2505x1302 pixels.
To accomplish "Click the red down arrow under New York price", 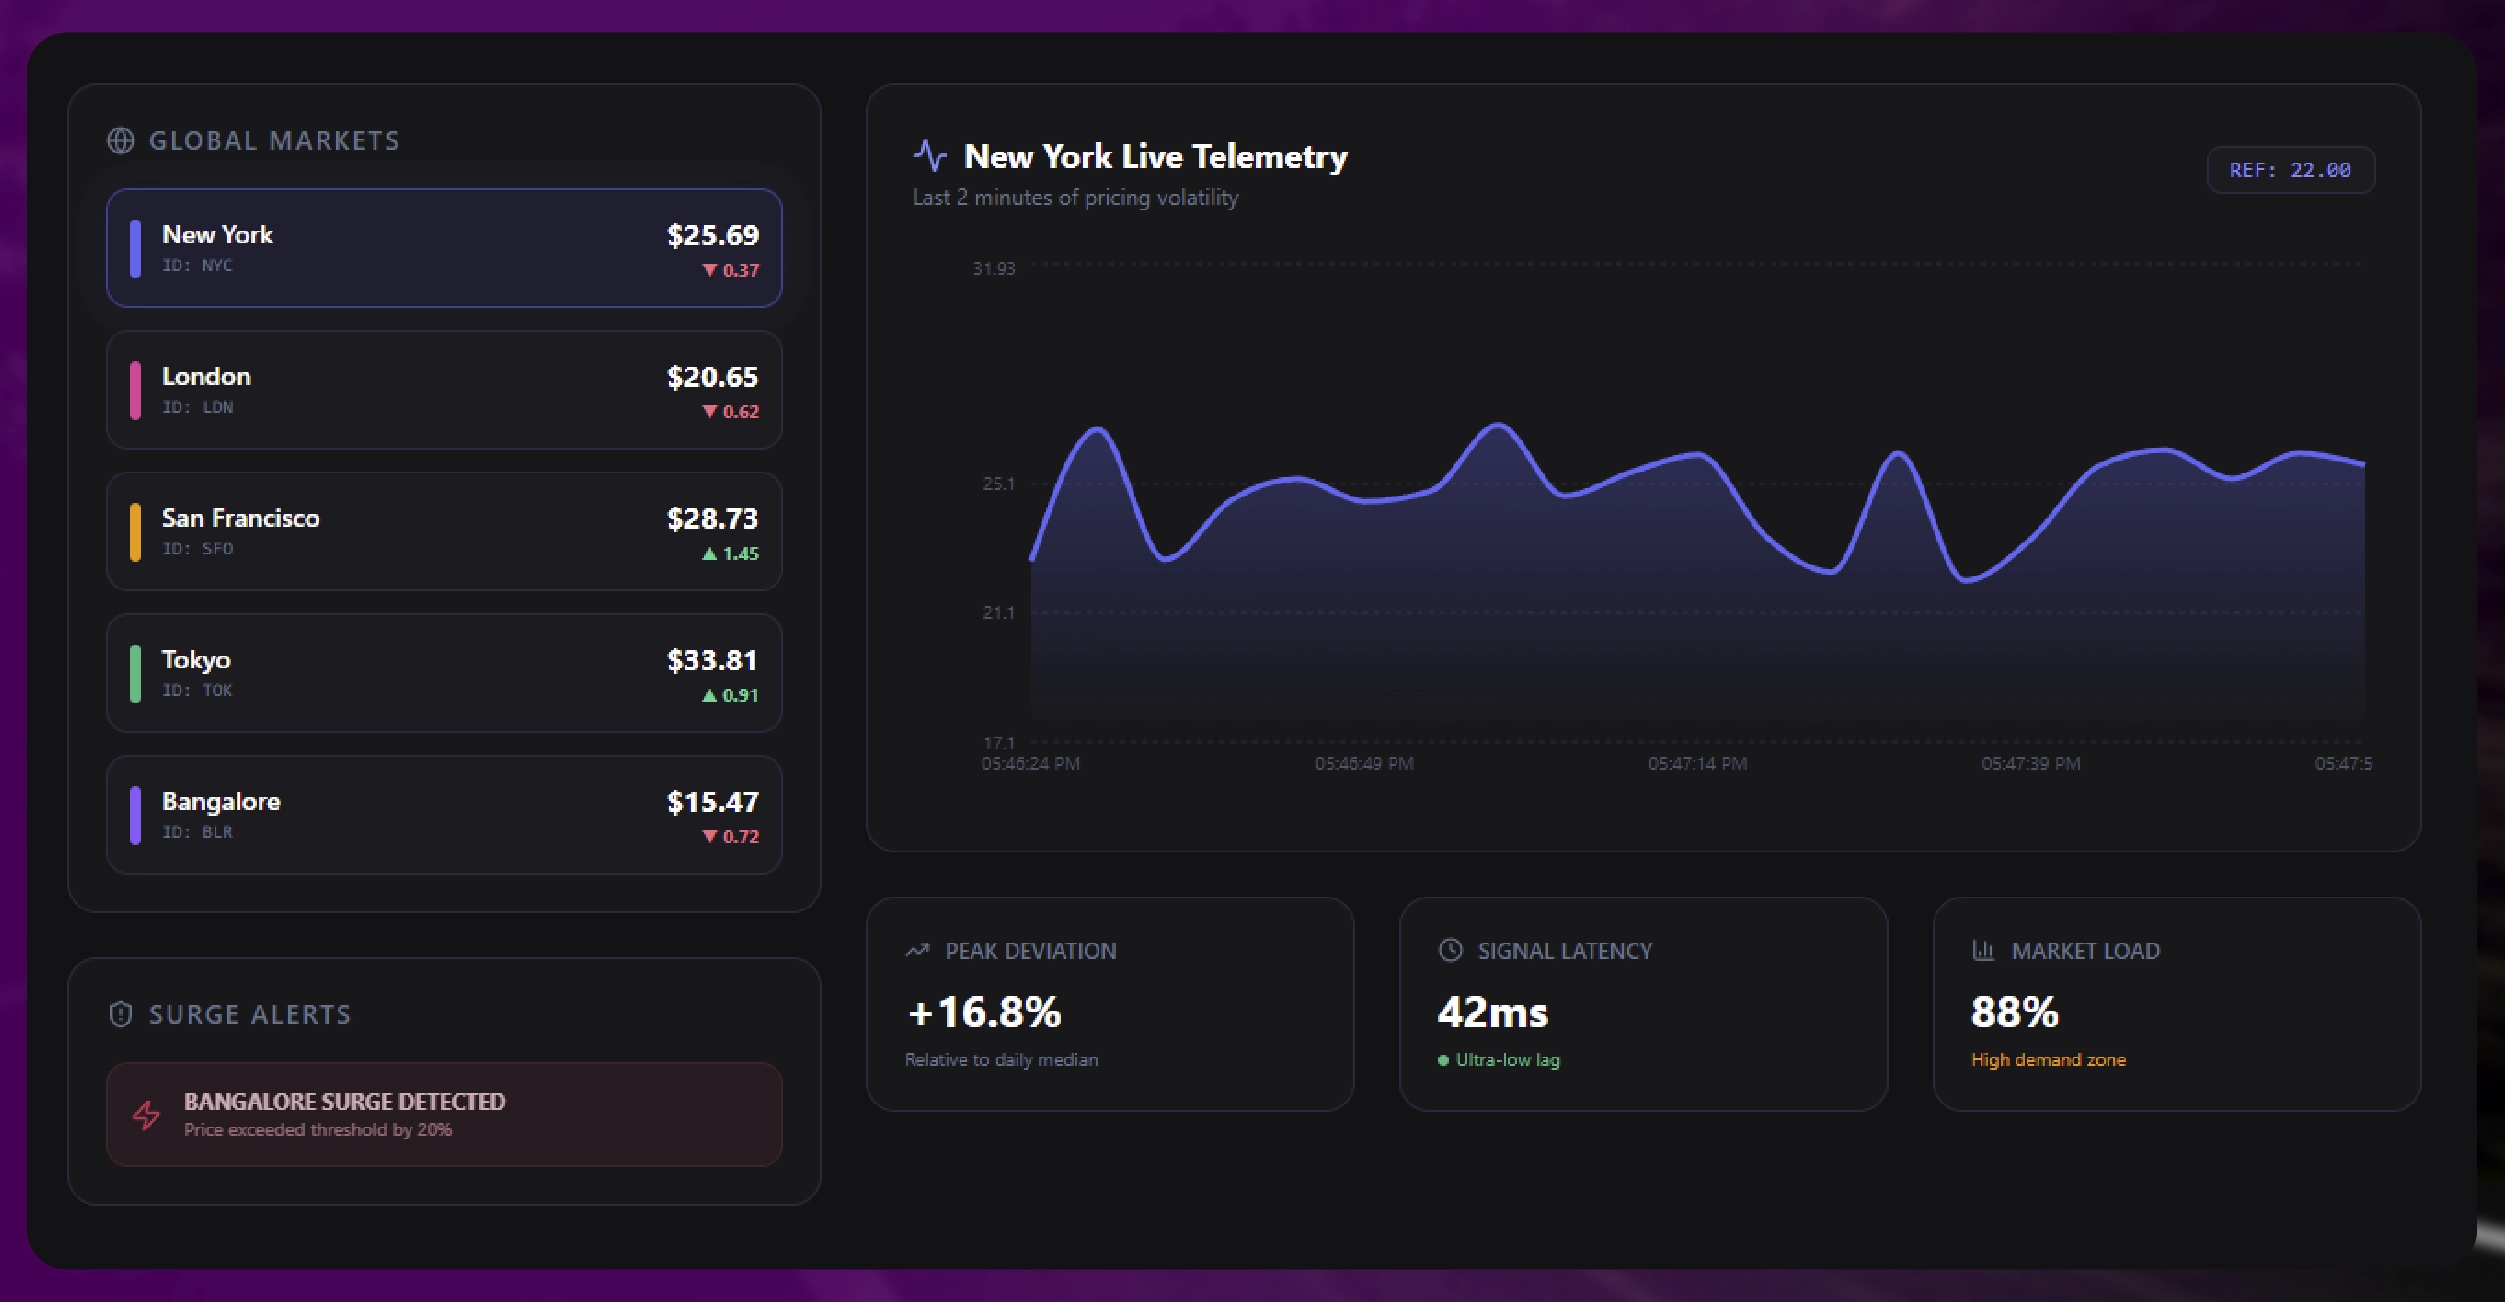I will (x=710, y=270).
